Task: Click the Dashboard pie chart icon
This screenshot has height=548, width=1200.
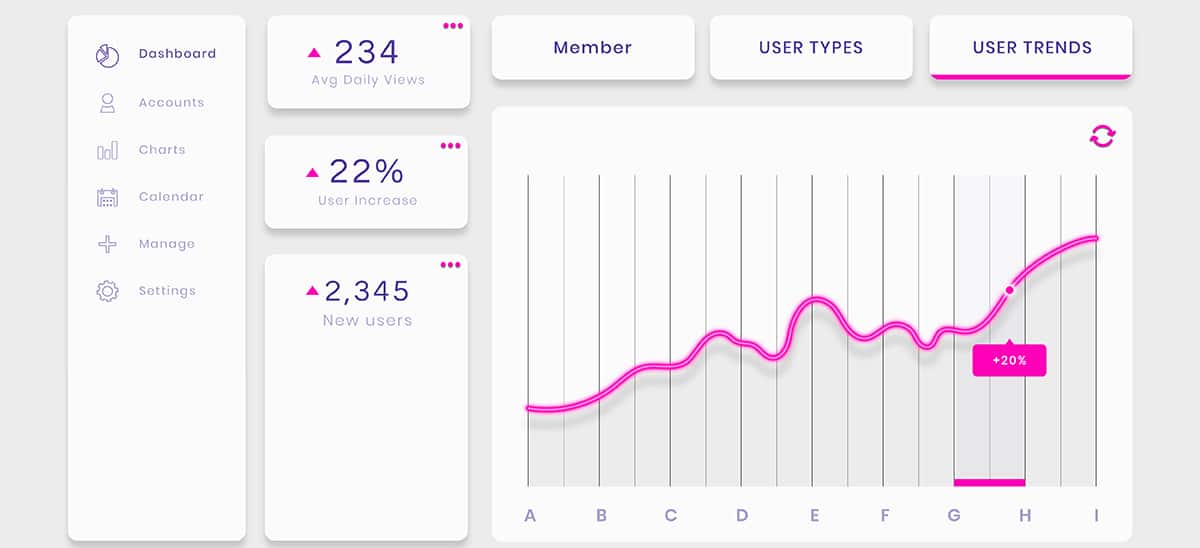Action: pyautogui.click(x=107, y=55)
